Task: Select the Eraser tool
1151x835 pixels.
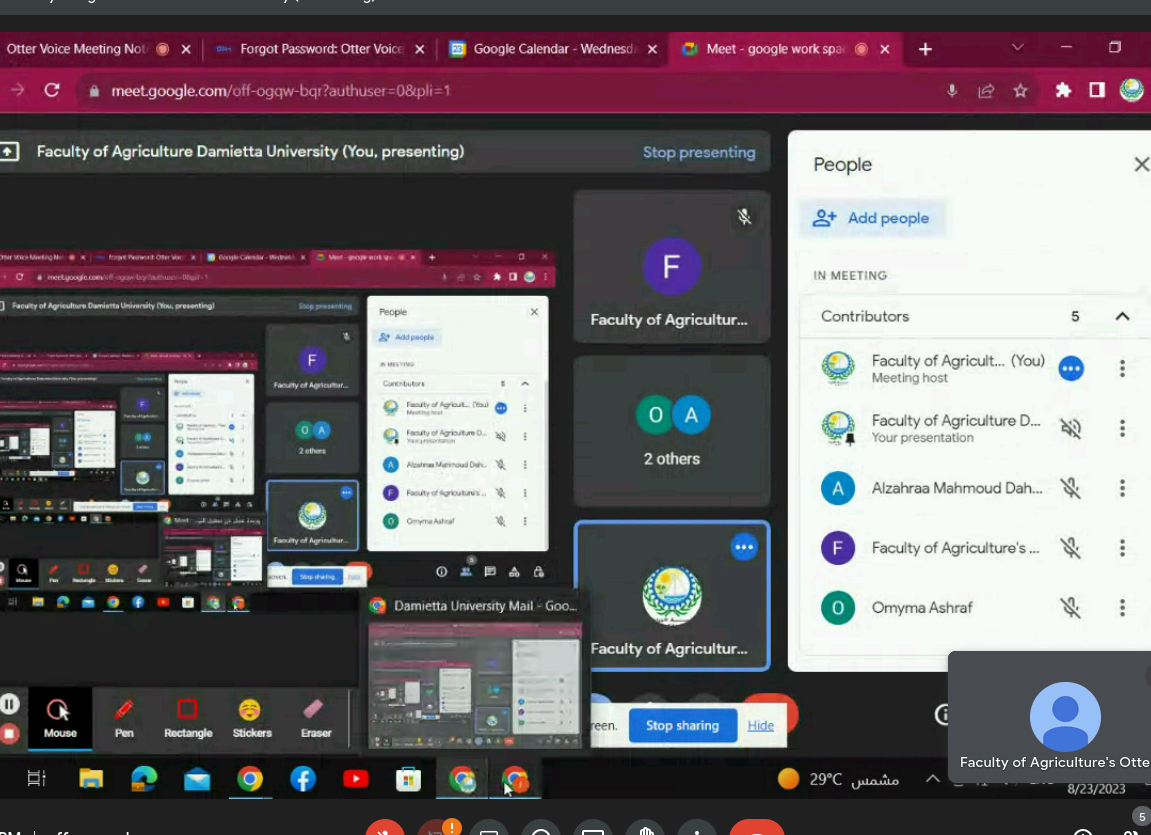Action: 316,718
